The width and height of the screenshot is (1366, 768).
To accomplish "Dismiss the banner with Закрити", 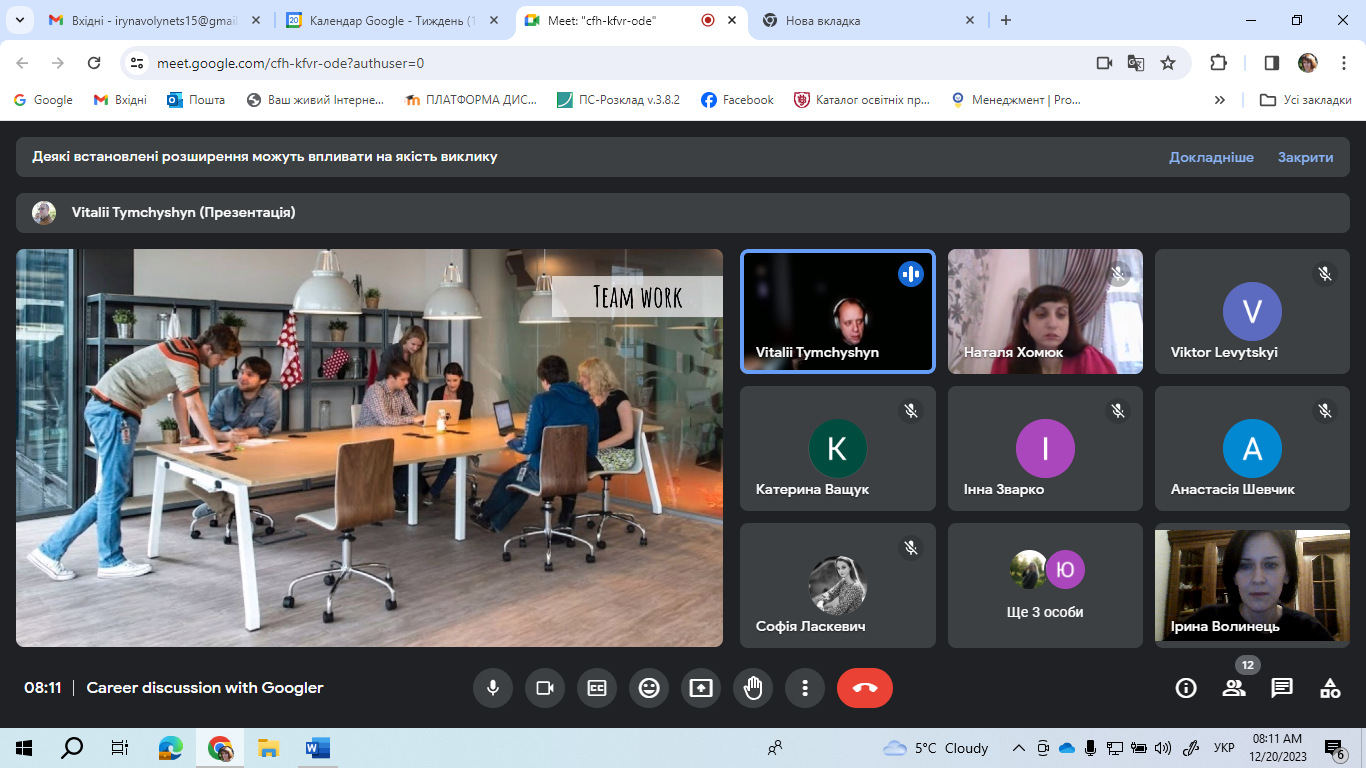I will coord(1305,157).
